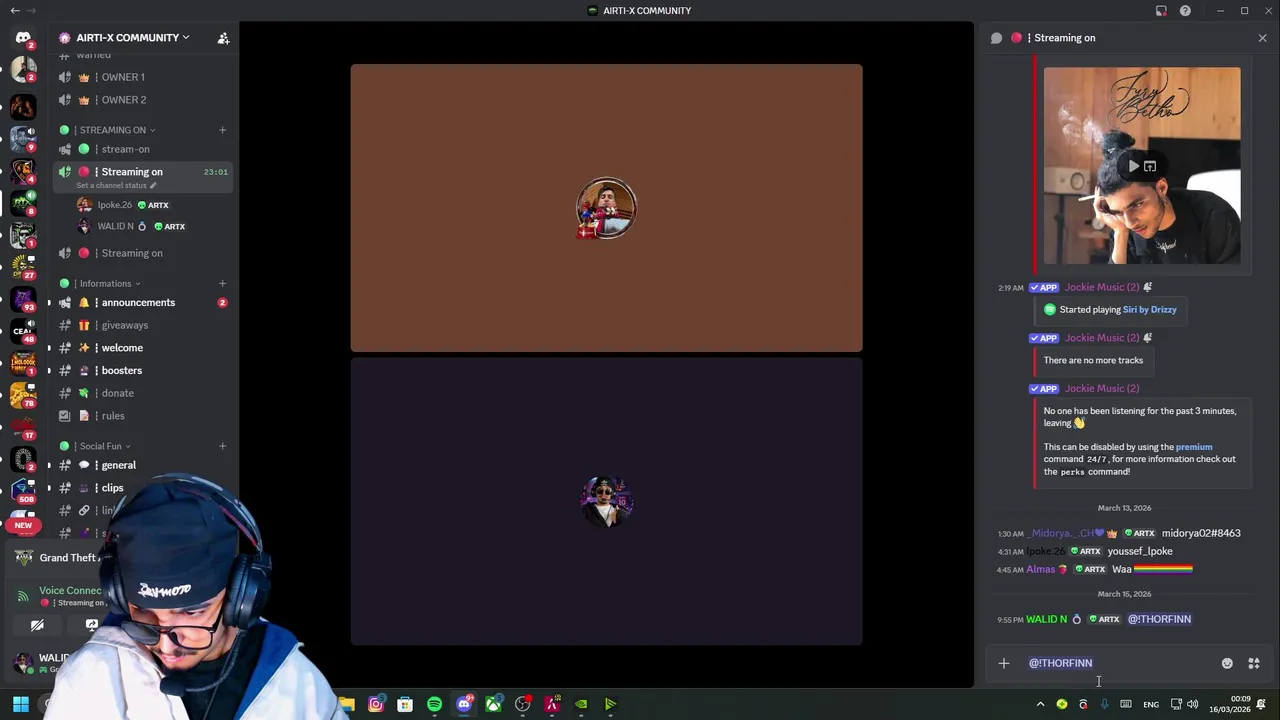Go back using the top-left arrow
Image resolution: width=1280 pixels, height=720 pixels.
(x=15, y=11)
